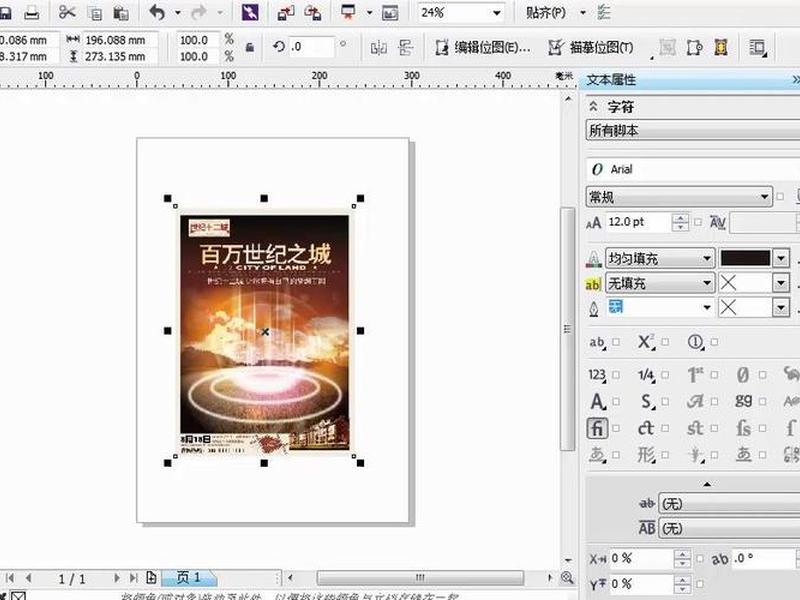Toggle checkbox beside gg icon
The height and width of the screenshot is (600, 800).
(762, 402)
